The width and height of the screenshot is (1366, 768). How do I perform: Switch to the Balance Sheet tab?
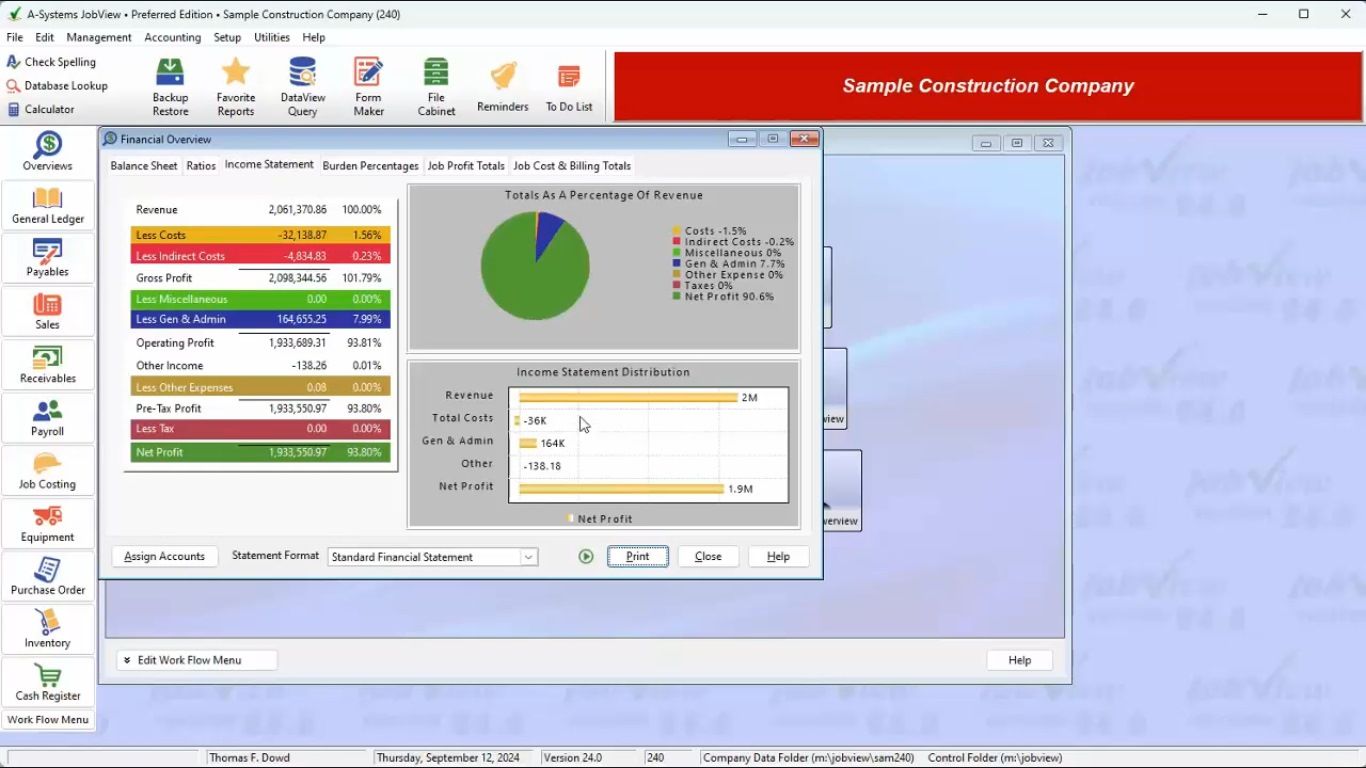pyautogui.click(x=144, y=166)
